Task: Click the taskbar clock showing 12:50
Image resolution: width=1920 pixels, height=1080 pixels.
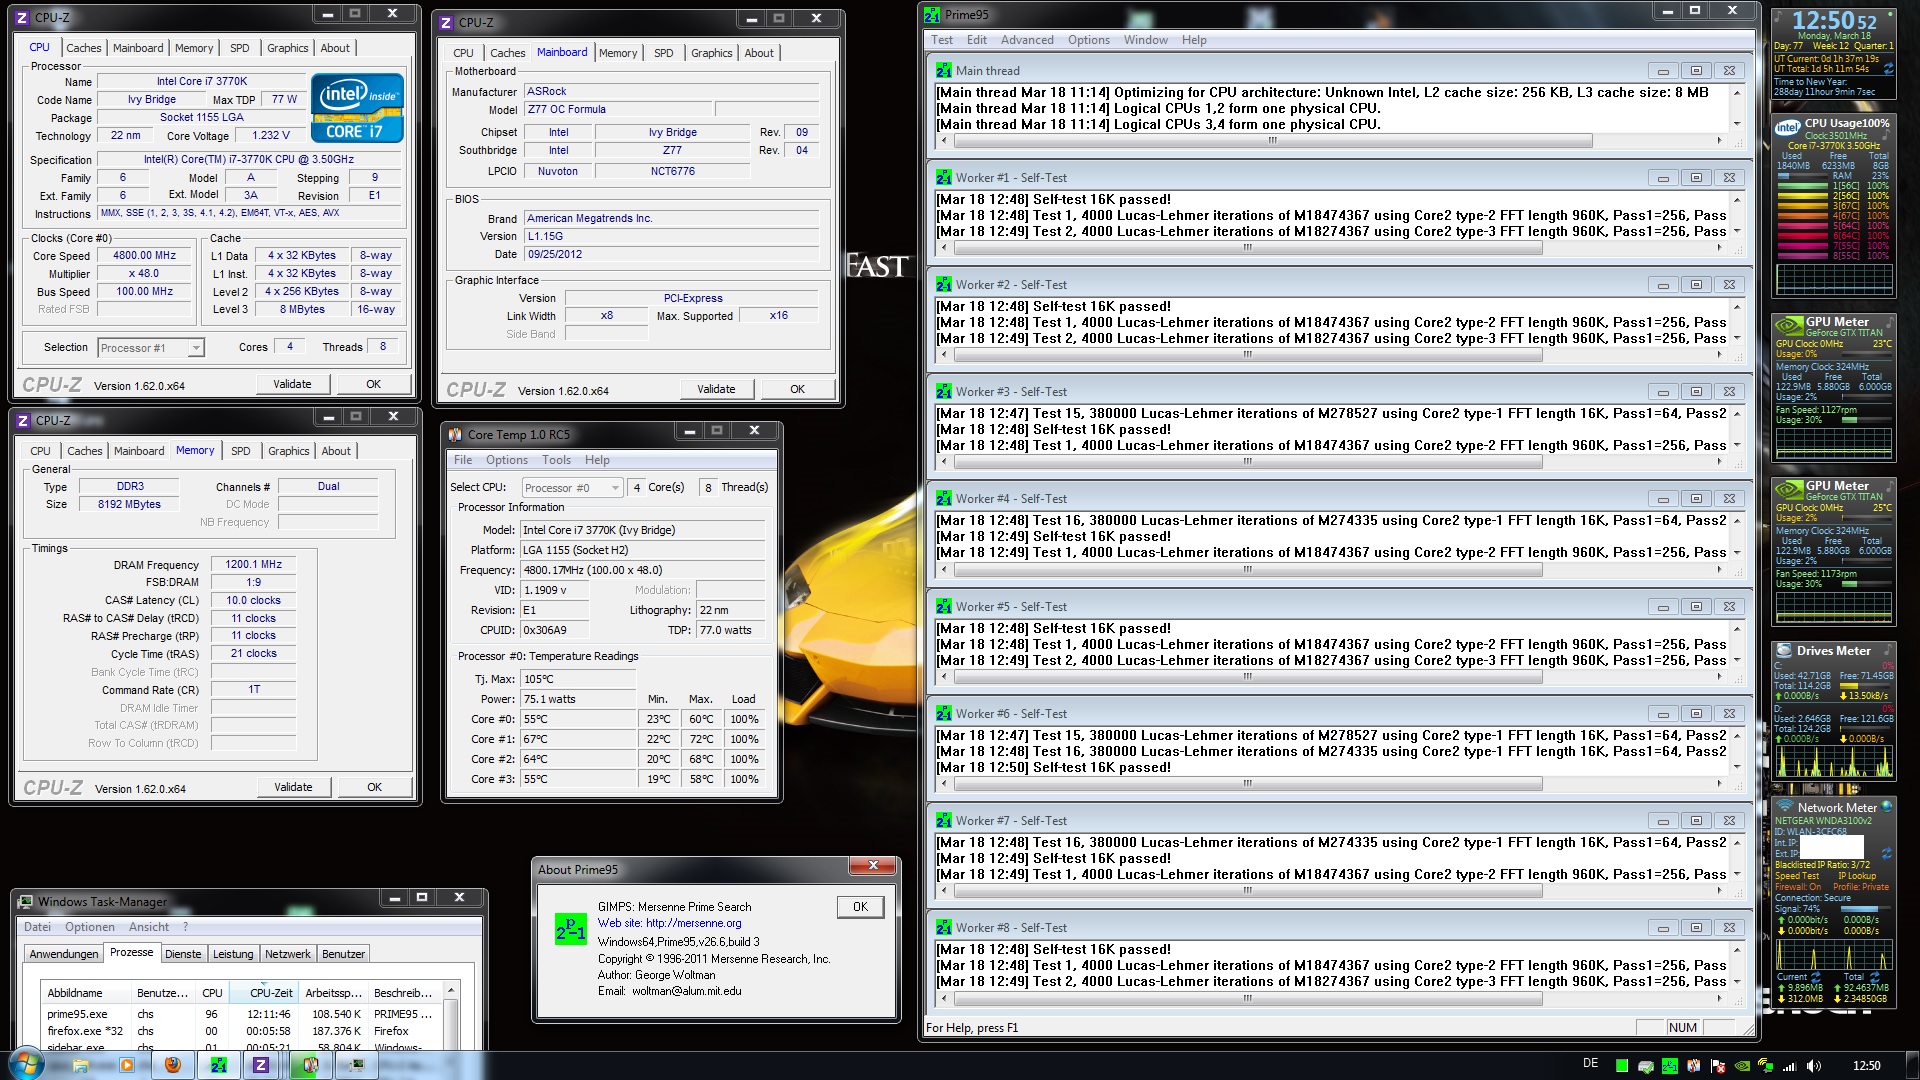Action: 1866,1066
